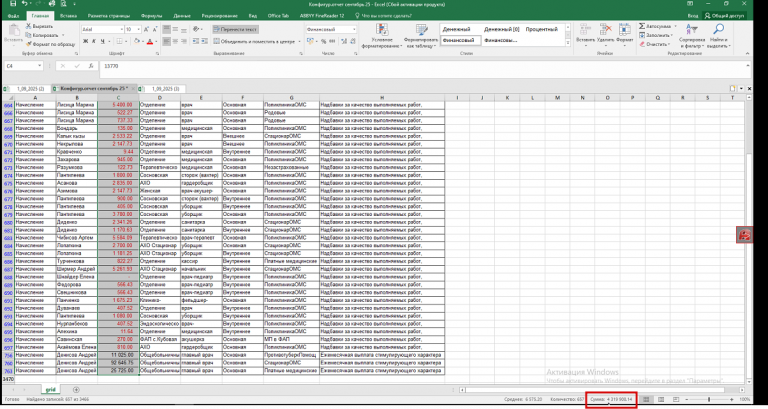
Task: Toggle italic formatting (К)
Action: pos(95,42)
